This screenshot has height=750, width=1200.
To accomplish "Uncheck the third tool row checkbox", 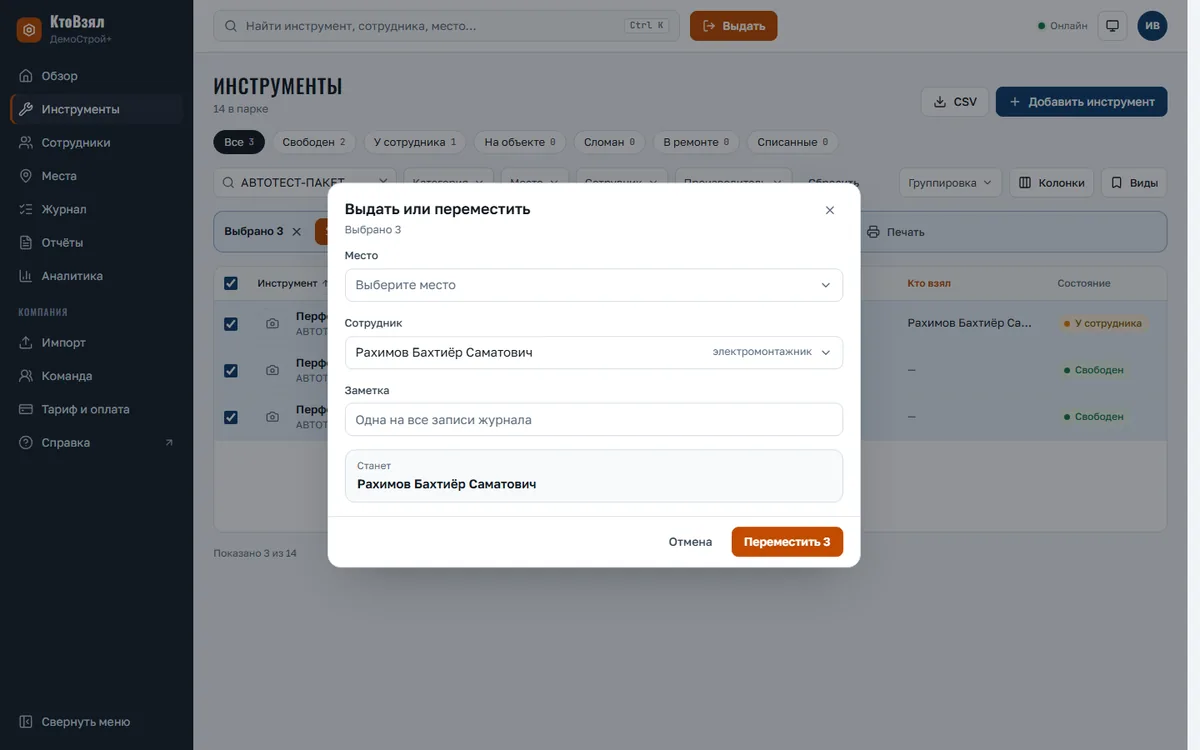I will coord(231,417).
